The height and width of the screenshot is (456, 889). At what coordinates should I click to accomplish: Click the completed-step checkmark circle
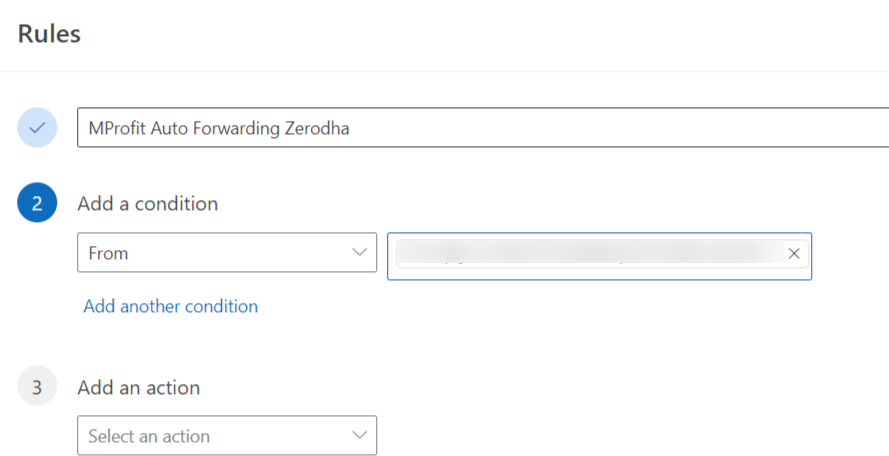click(37, 128)
